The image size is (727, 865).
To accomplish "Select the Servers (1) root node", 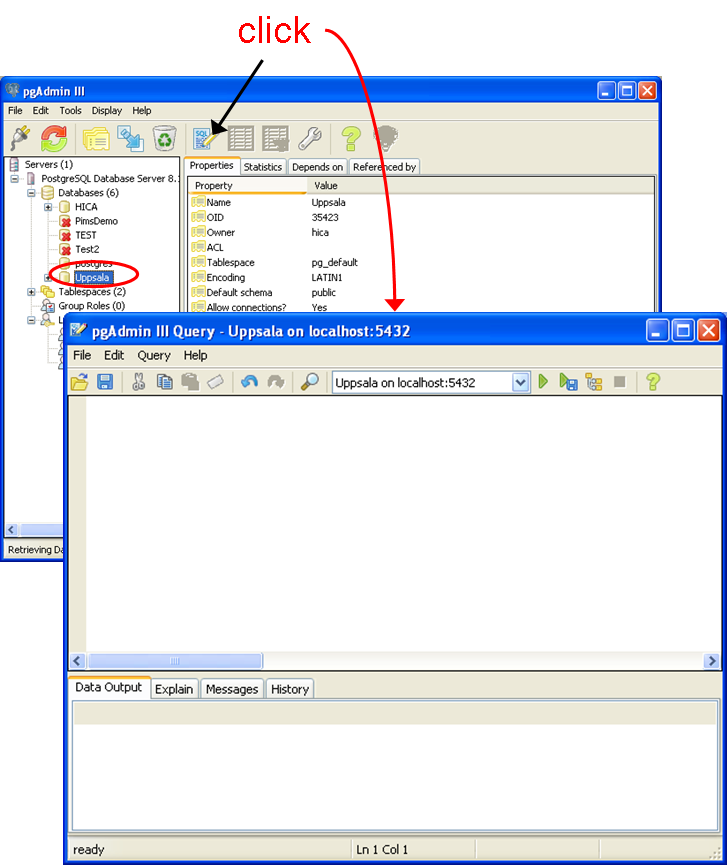I will coord(49,164).
